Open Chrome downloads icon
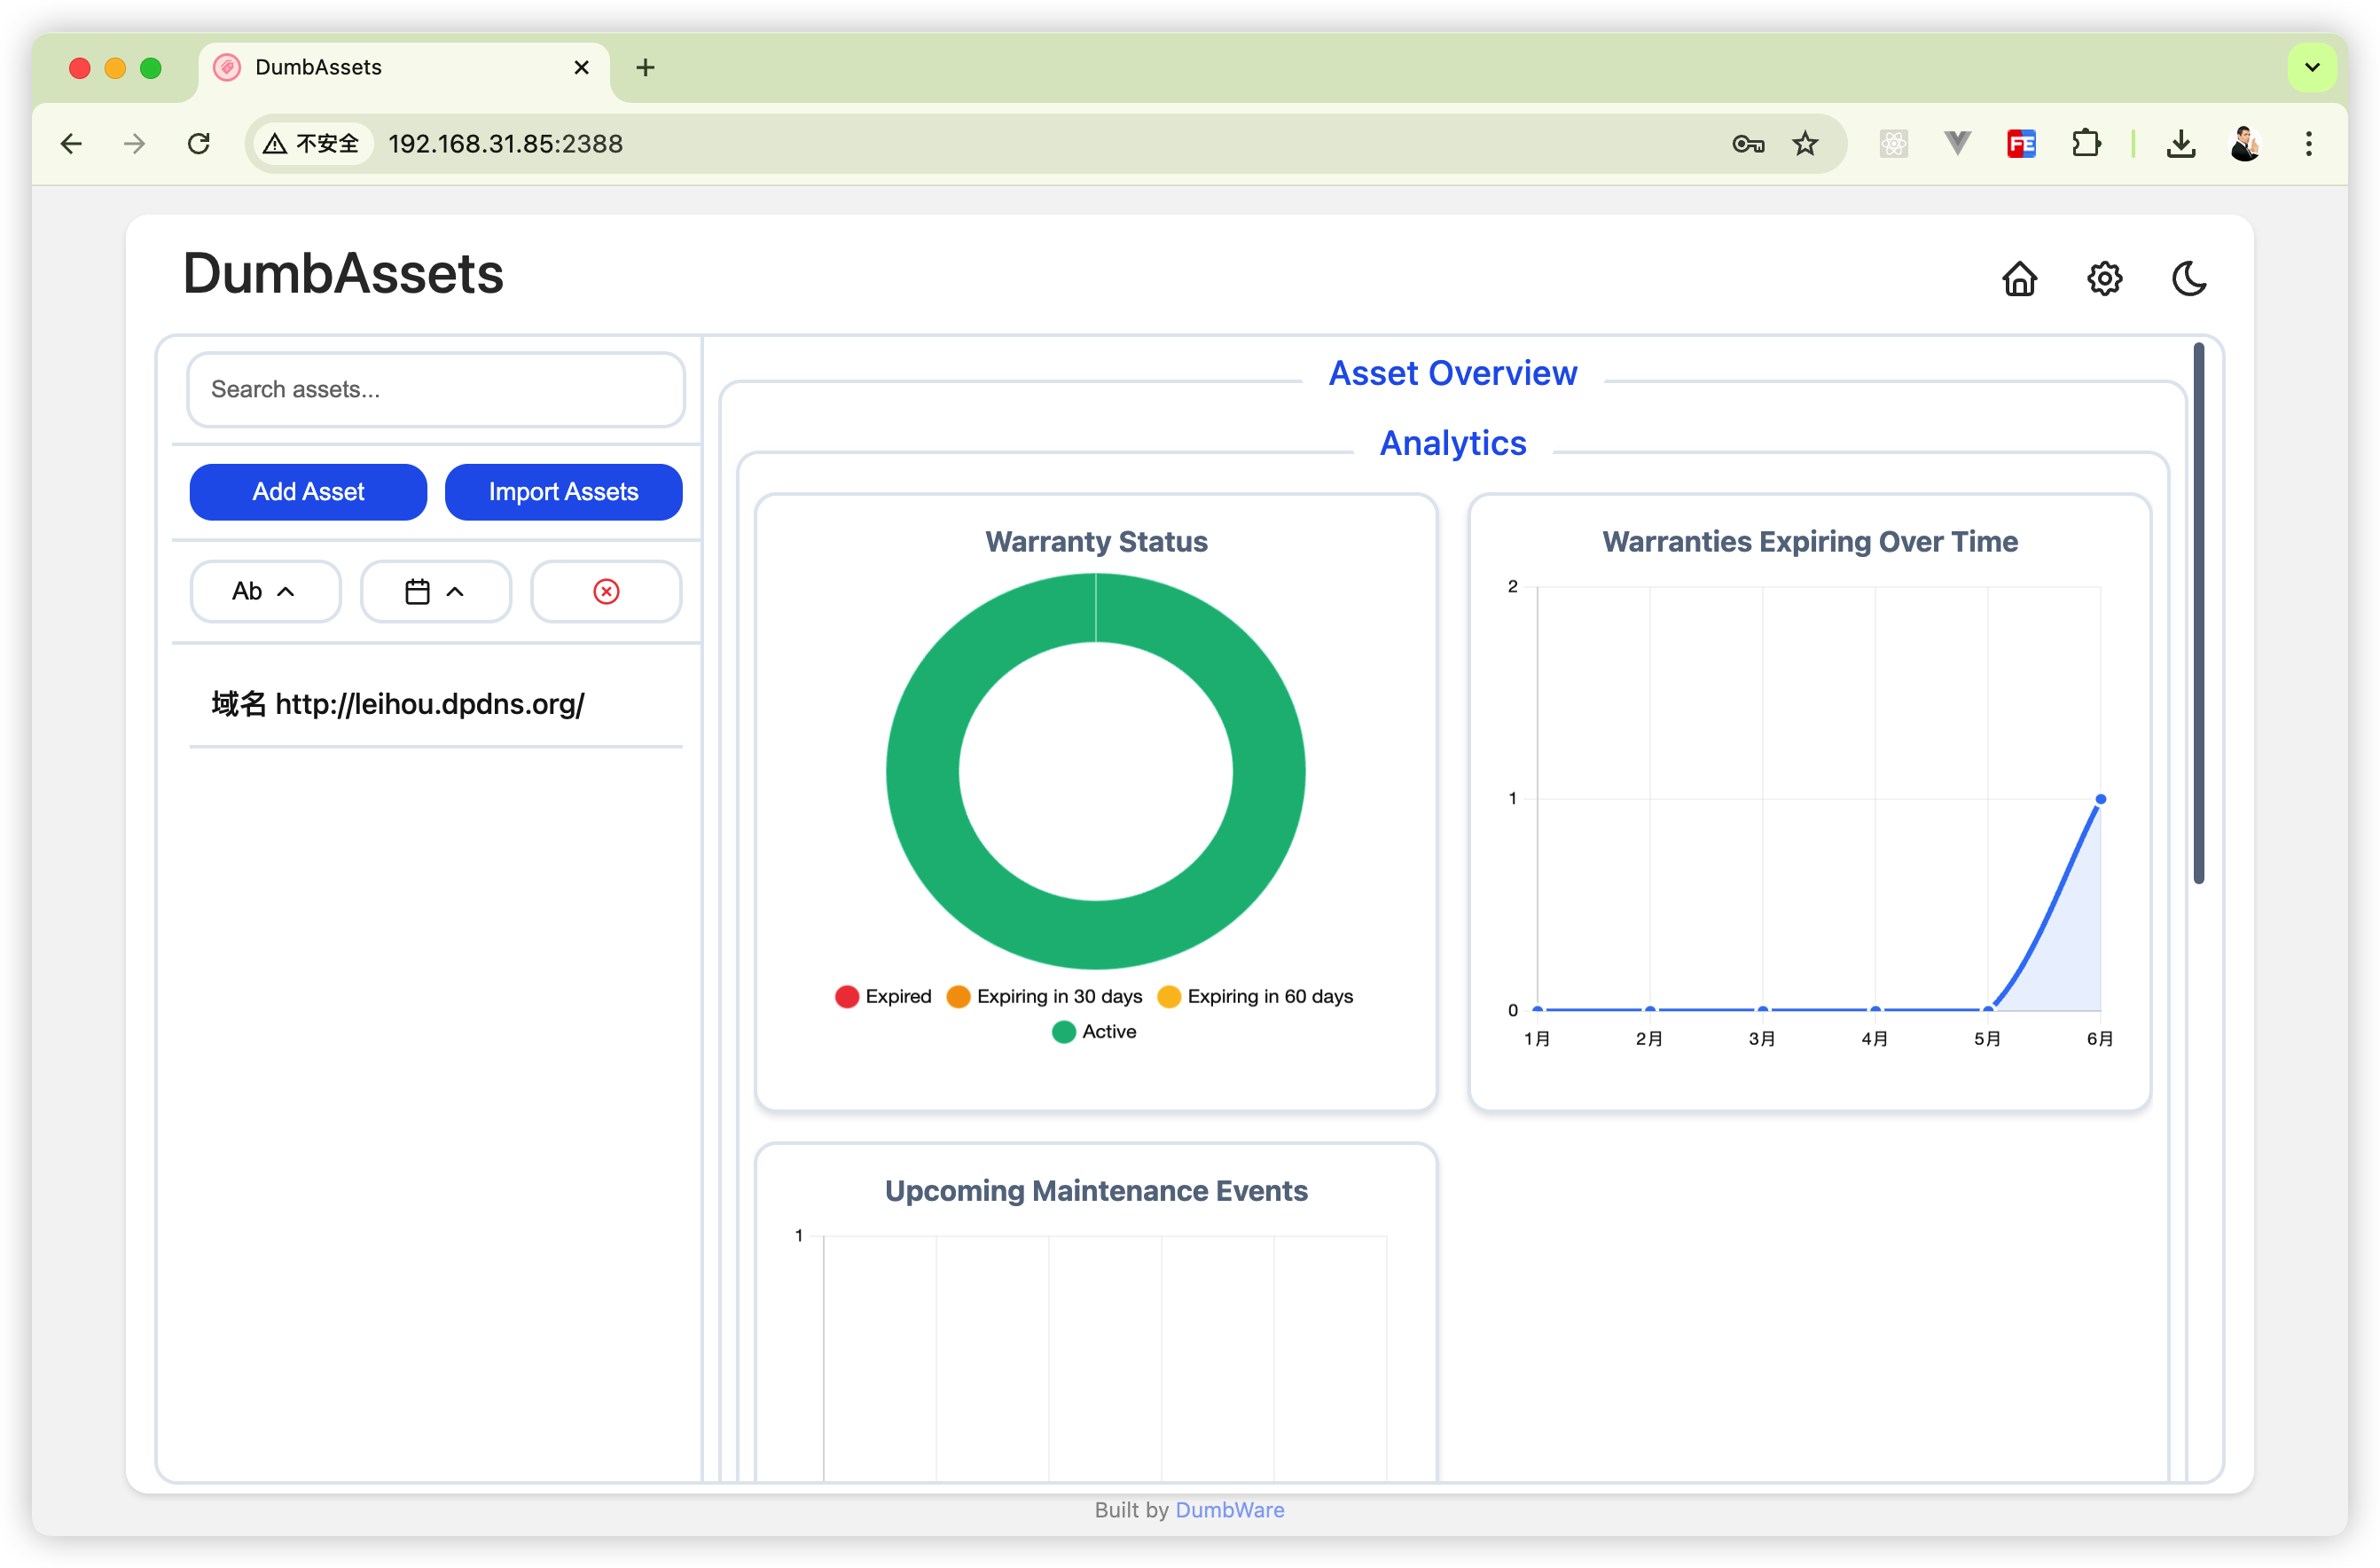Image resolution: width=2380 pixels, height=1568 pixels. (2180, 144)
